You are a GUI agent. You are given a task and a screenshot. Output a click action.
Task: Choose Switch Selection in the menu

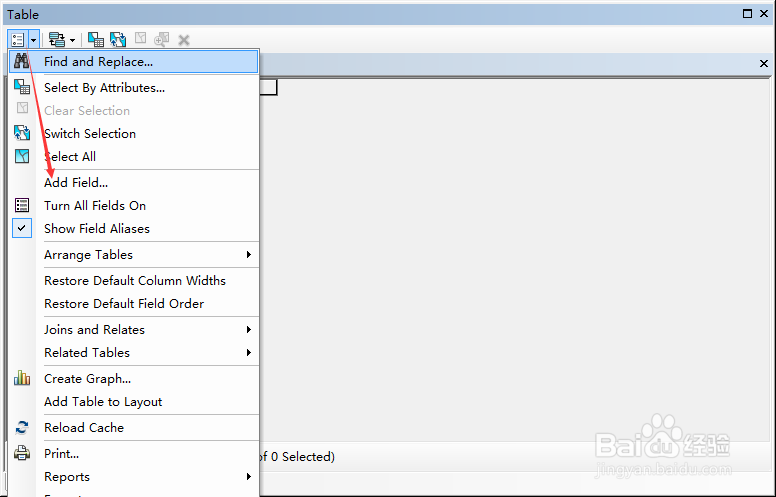pyautogui.click(x=134, y=134)
